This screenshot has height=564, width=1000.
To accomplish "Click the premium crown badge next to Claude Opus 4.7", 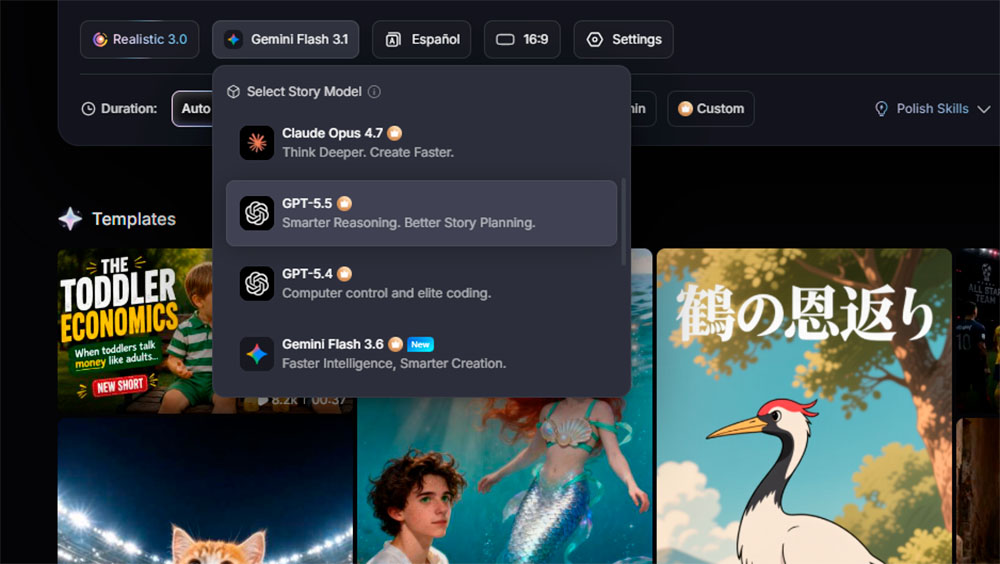I will [395, 133].
